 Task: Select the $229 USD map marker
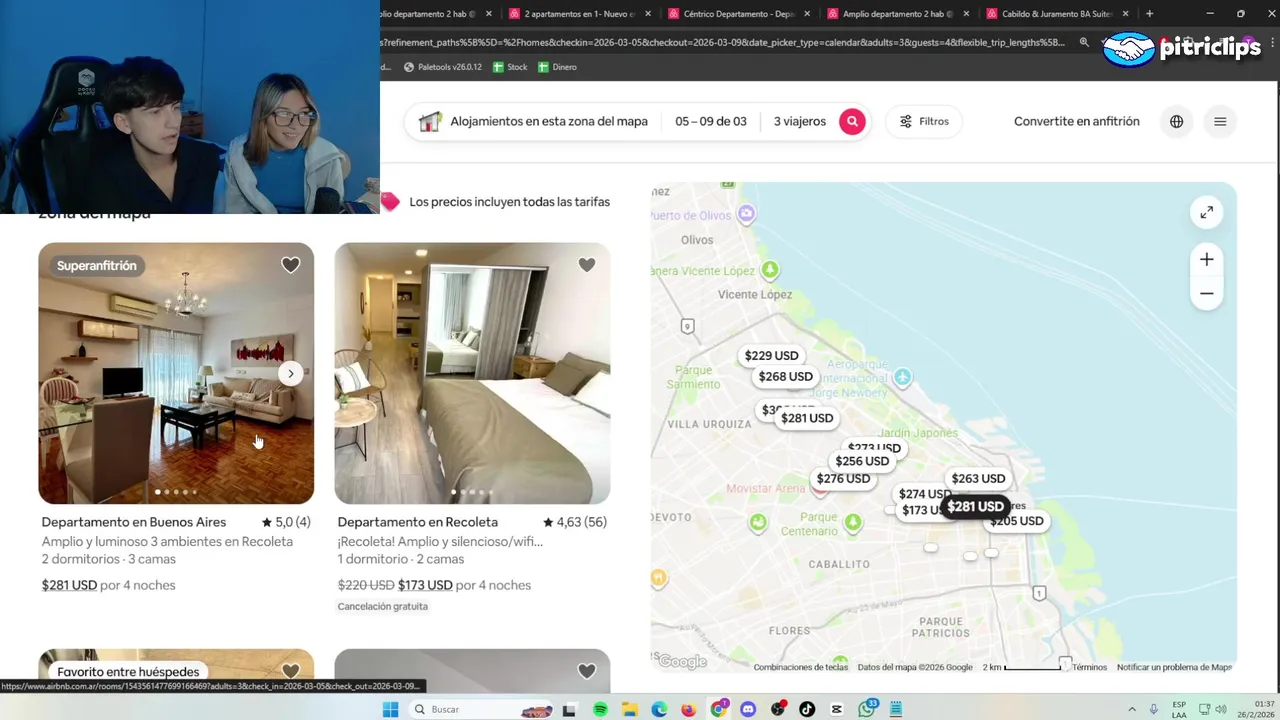[771, 356]
